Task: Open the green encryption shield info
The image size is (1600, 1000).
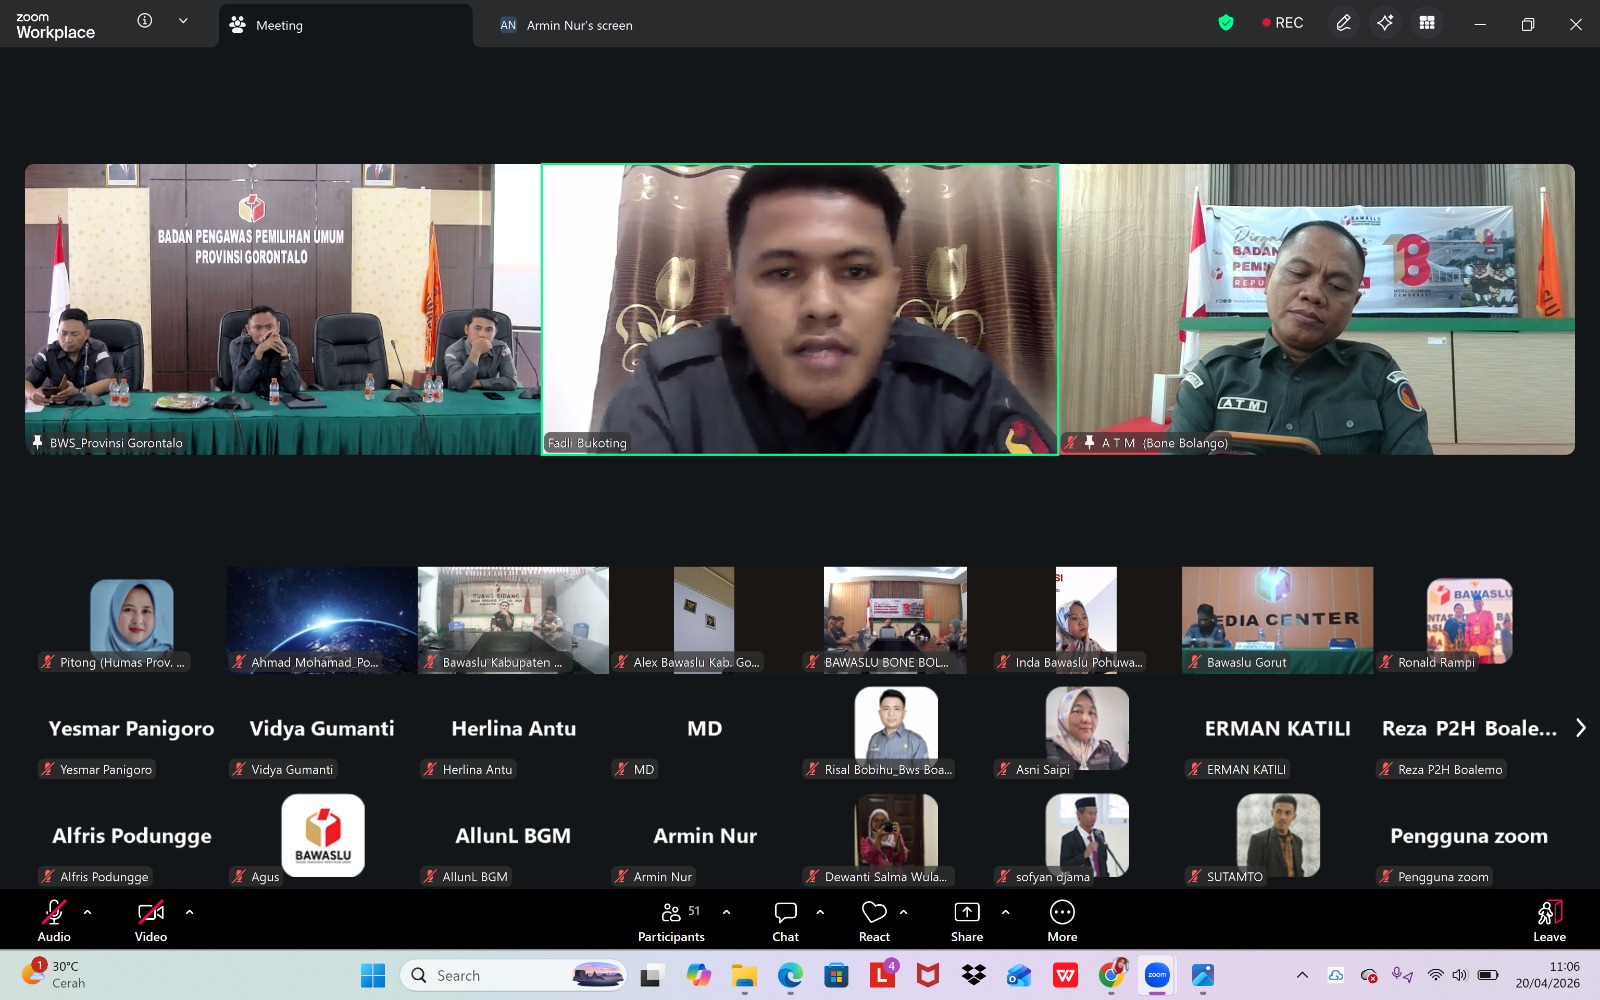Action: point(1226,23)
